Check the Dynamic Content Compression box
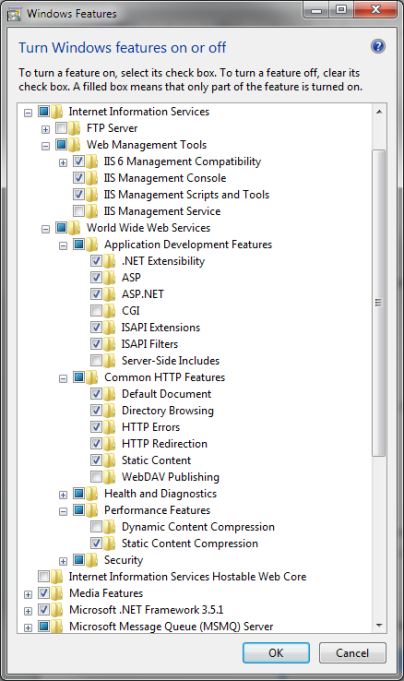This screenshot has width=404, height=681. 96,527
